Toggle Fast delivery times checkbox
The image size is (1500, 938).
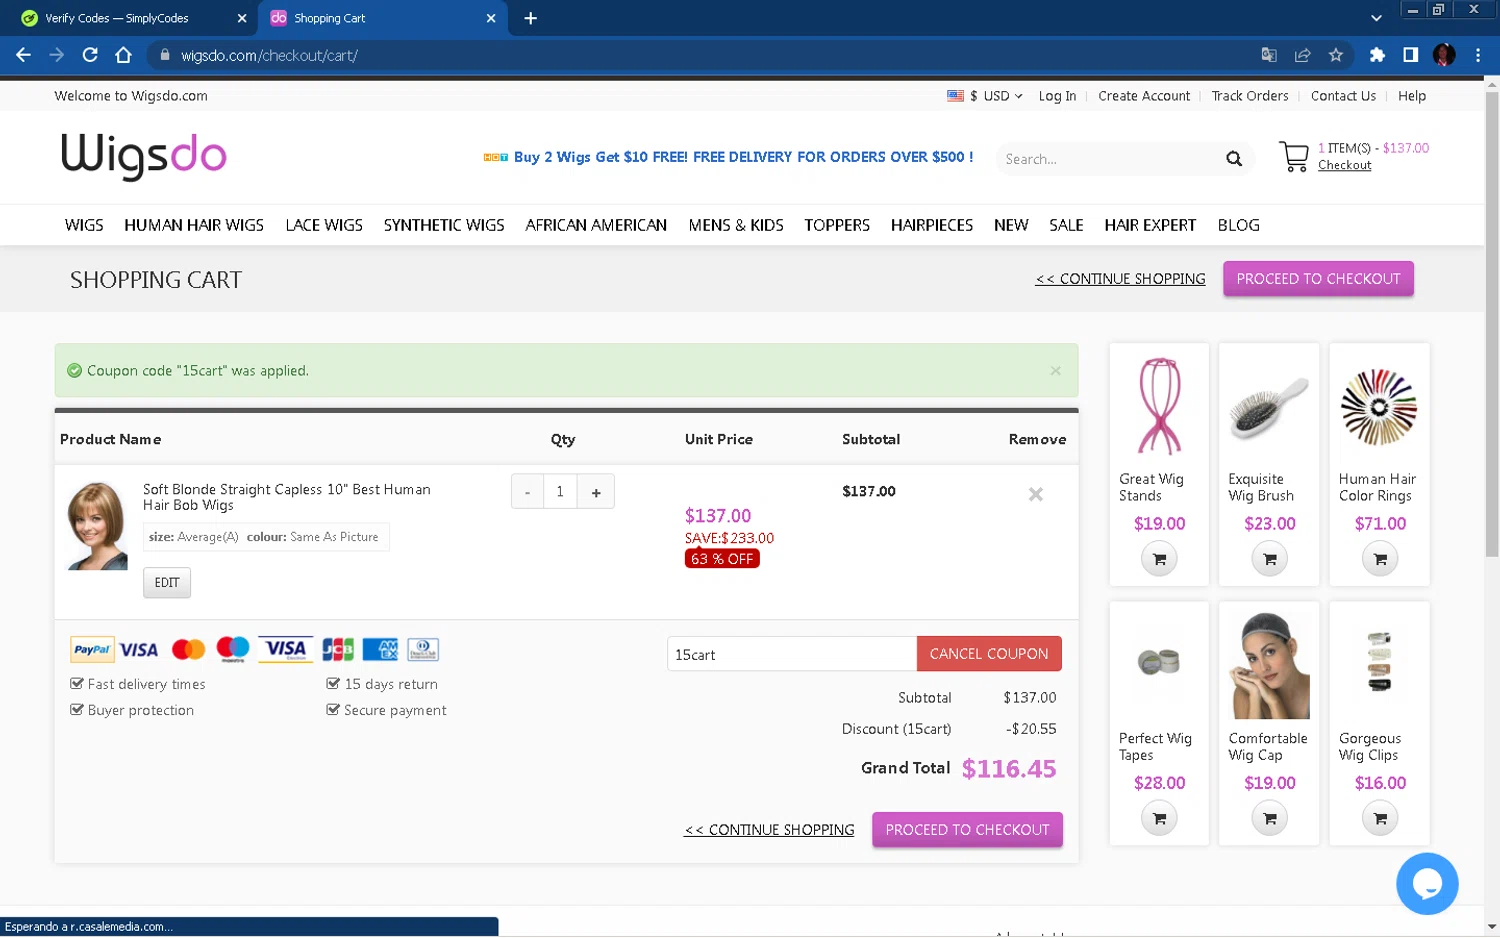pyautogui.click(x=76, y=684)
